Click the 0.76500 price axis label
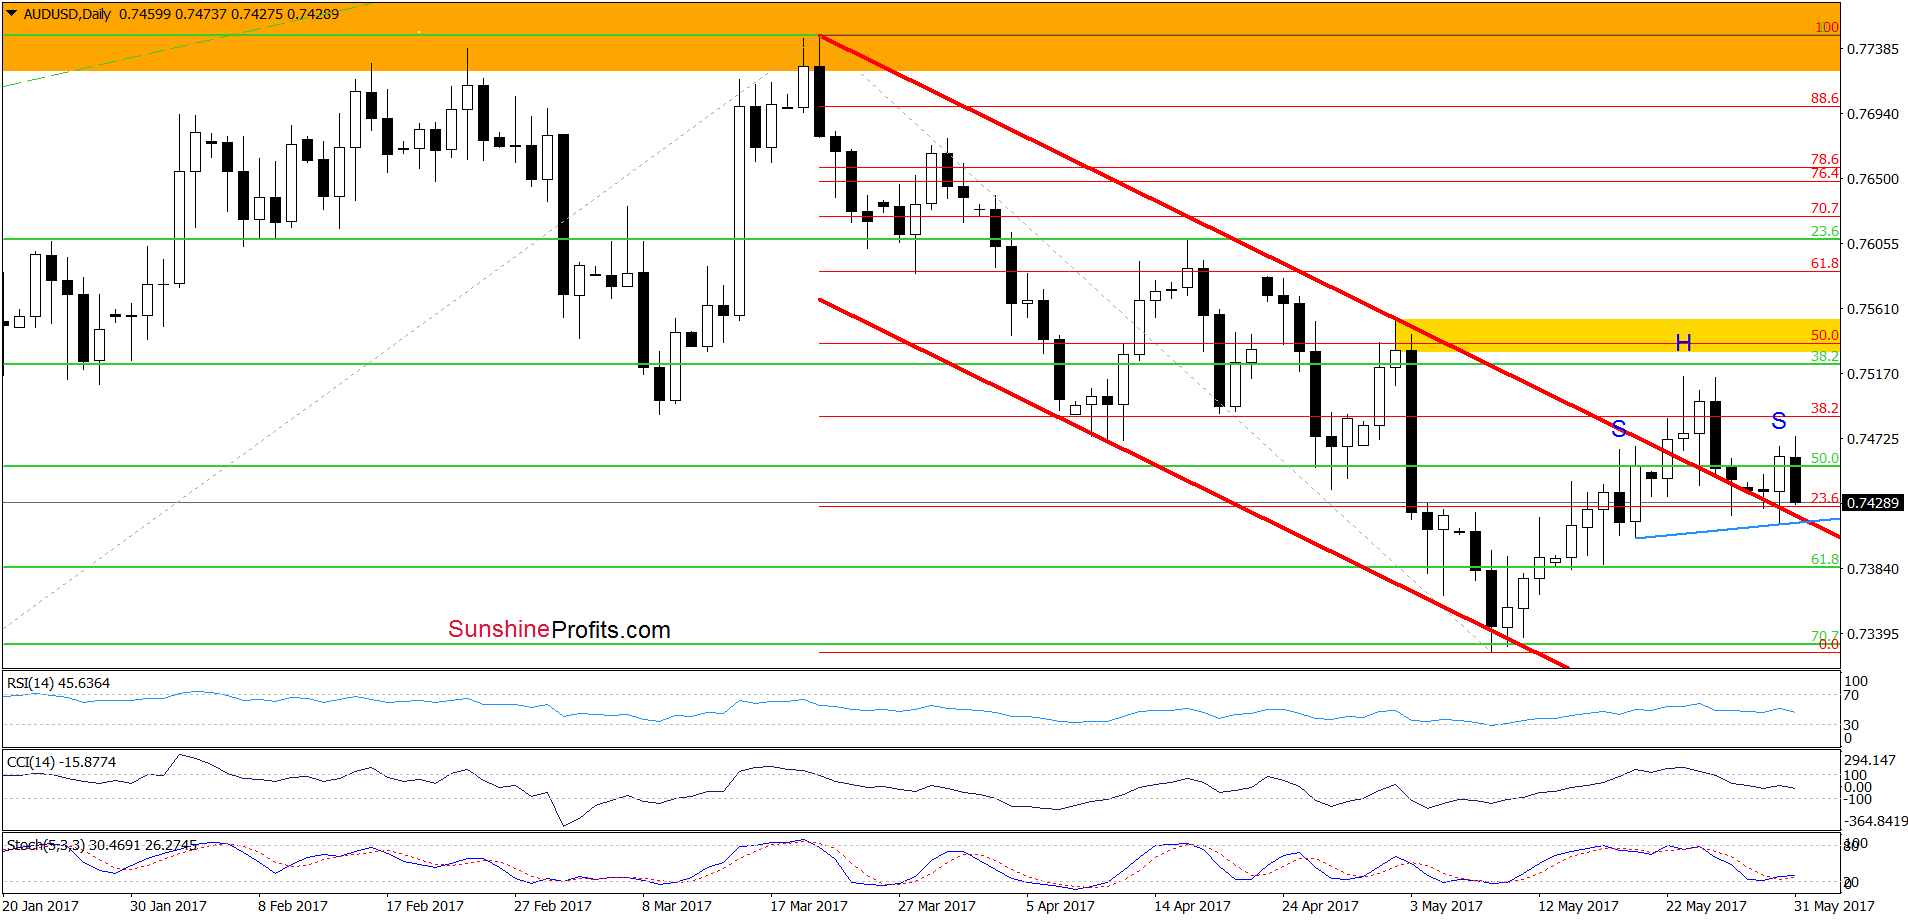The width and height of the screenshot is (1908, 920). click(x=1872, y=179)
